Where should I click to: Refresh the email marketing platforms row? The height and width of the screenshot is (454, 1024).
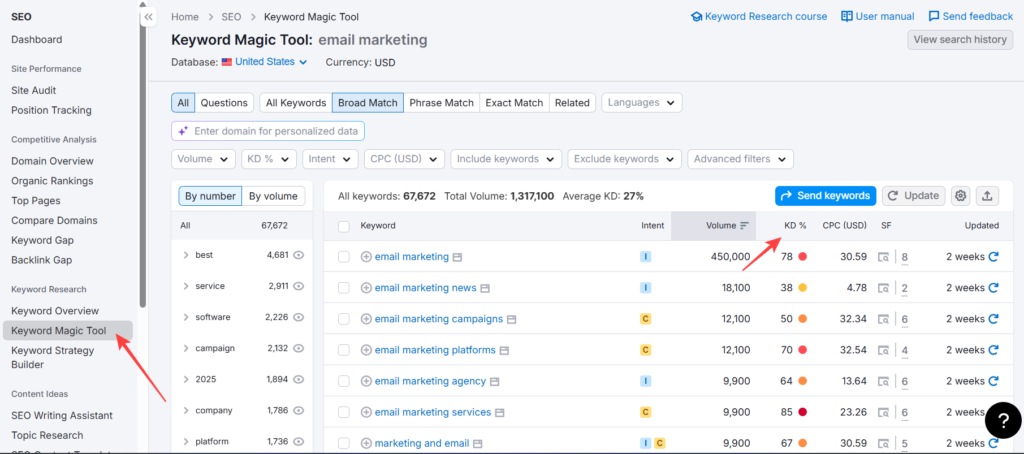point(993,350)
